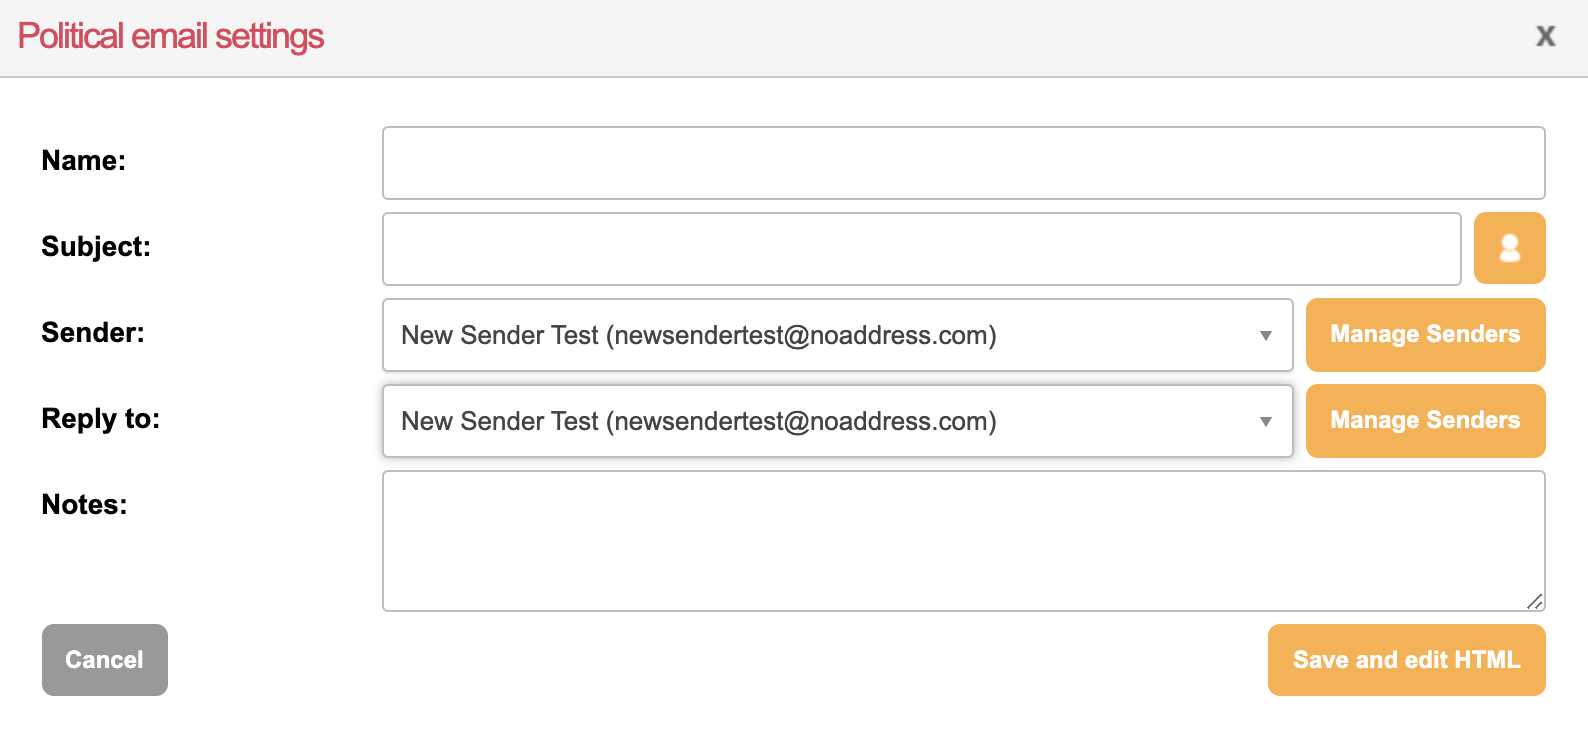
Task: Click the Political email settings title
Action: pyautogui.click(x=171, y=37)
